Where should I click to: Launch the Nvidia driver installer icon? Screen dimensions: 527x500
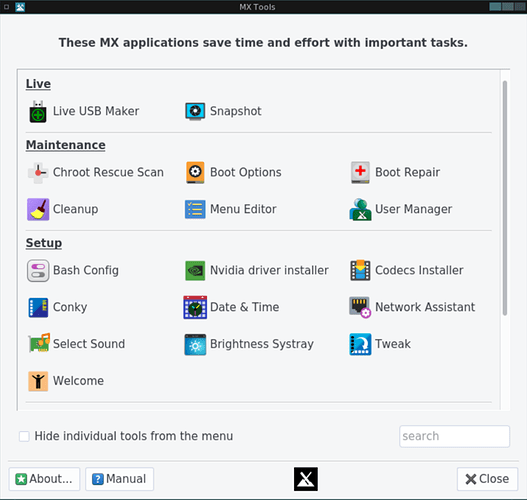coord(195,270)
